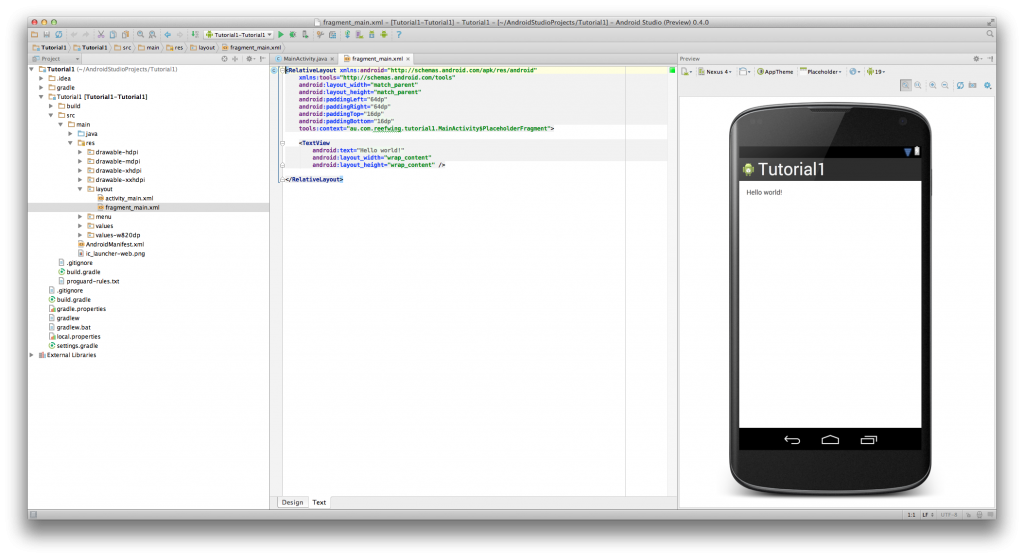Zoom in on the preview

932,85
